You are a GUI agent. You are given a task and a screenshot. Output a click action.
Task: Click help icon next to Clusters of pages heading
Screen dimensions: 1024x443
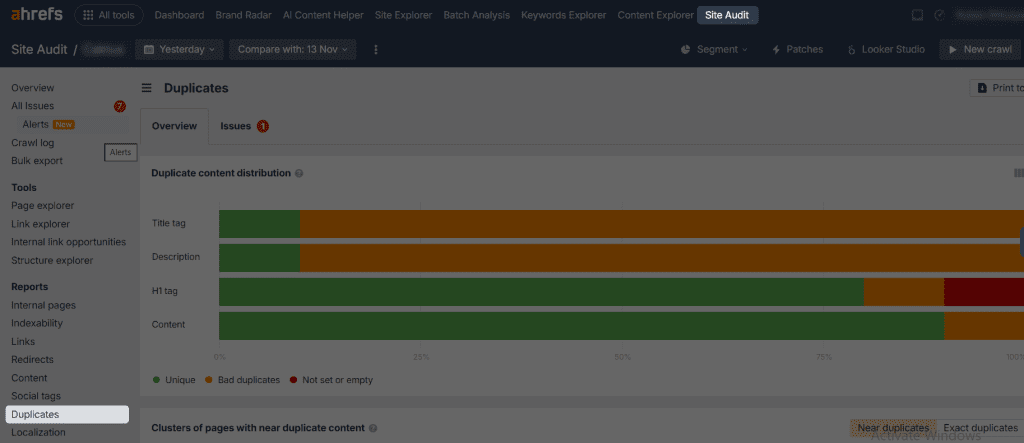pyautogui.click(x=373, y=428)
